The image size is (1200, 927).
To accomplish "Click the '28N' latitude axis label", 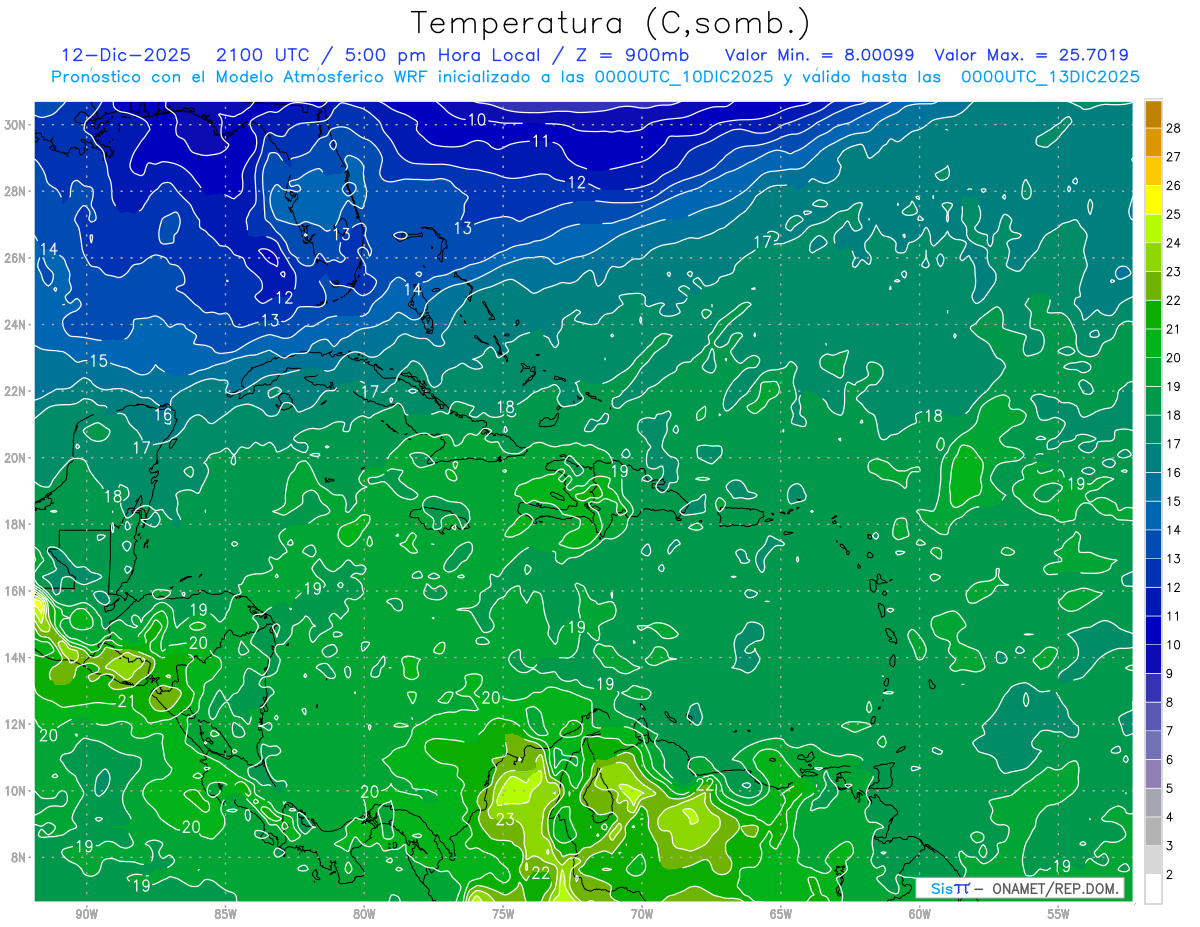I will pos(17,191).
